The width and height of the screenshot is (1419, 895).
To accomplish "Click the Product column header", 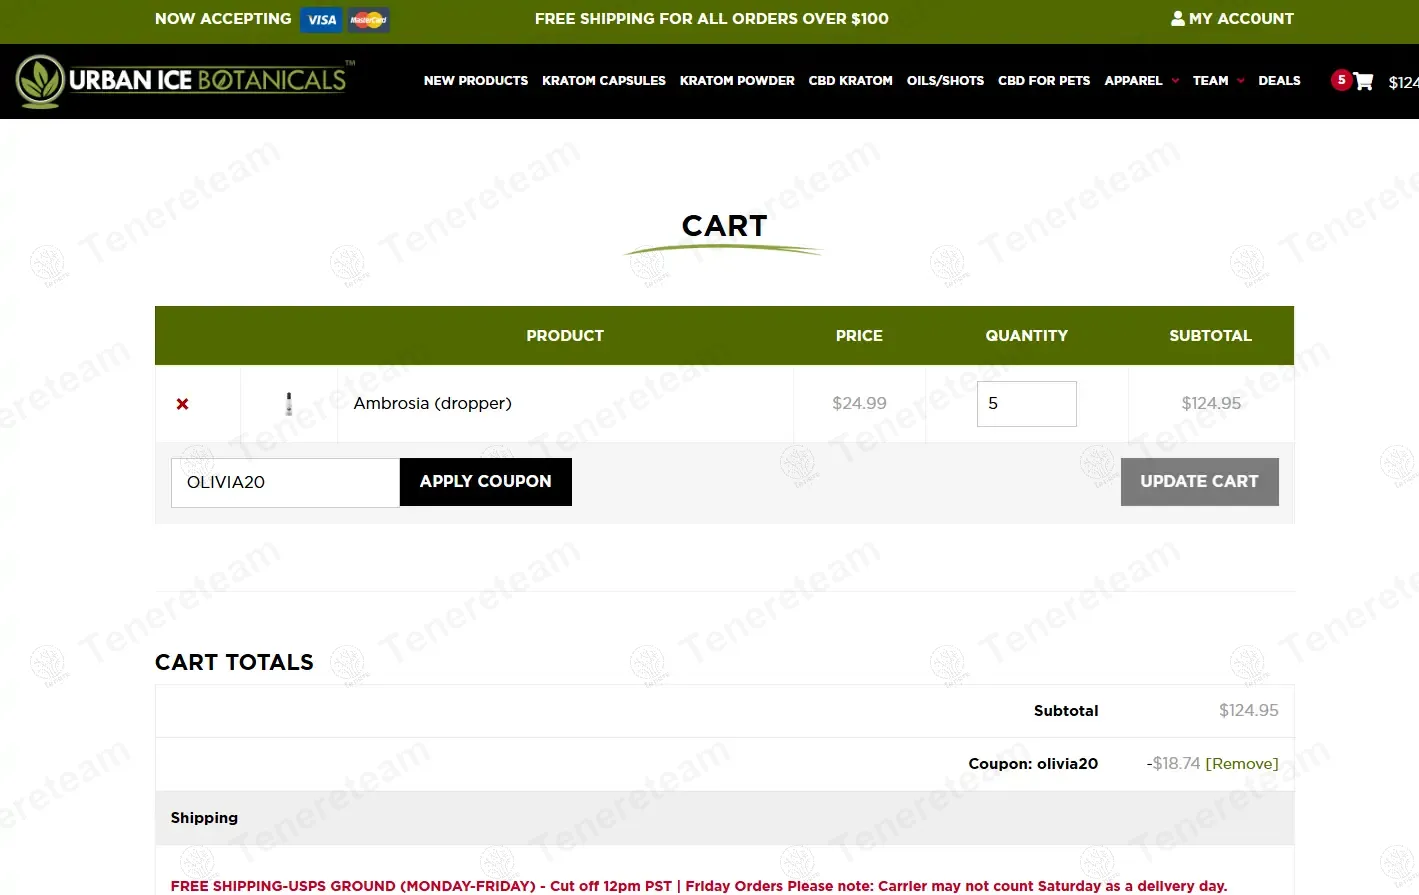I will [x=565, y=336].
